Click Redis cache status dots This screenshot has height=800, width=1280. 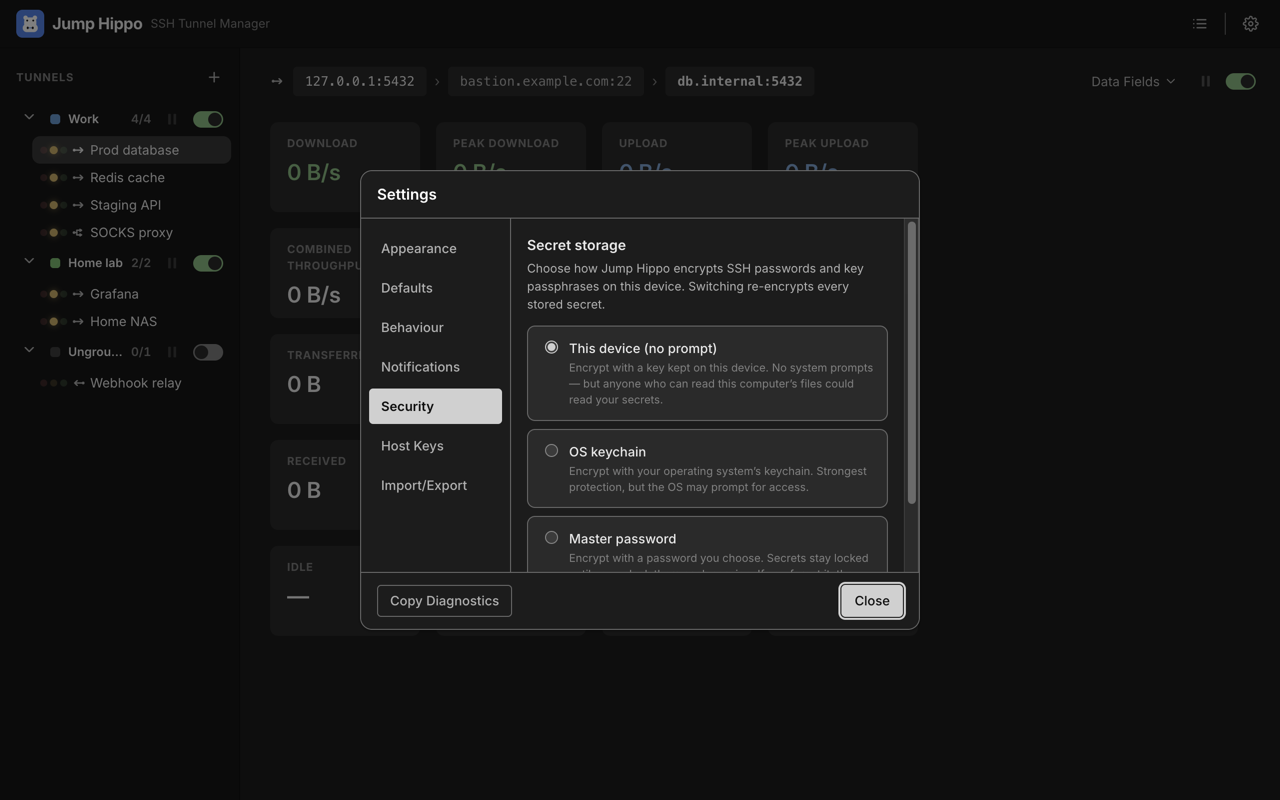click(x=54, y=177)
